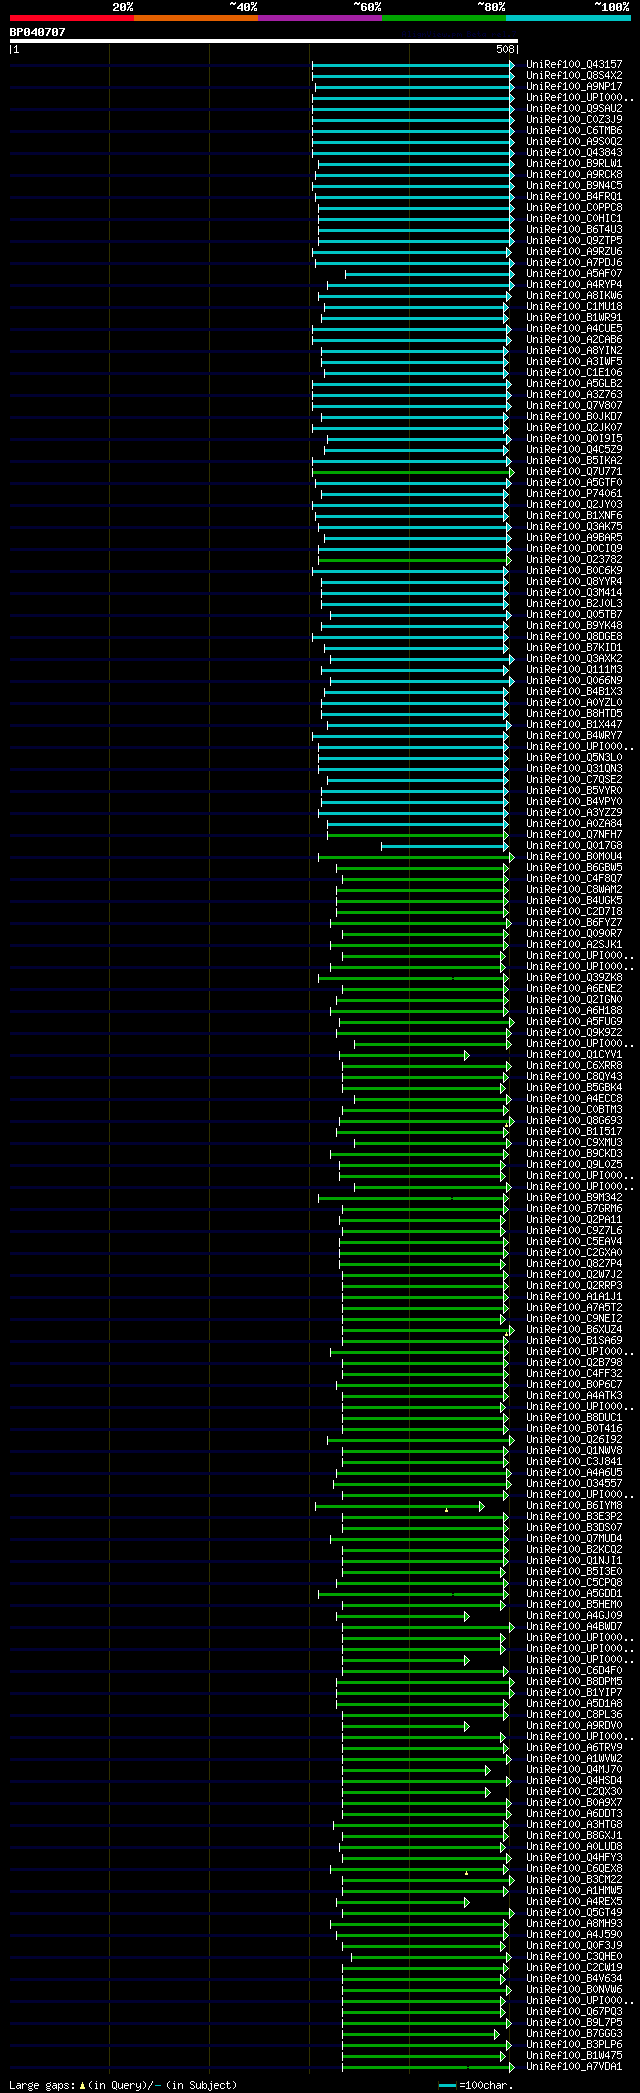Select the label UniRef100_A4RYP4
This screenshot has height=2093, width=640.
(574, 284)
